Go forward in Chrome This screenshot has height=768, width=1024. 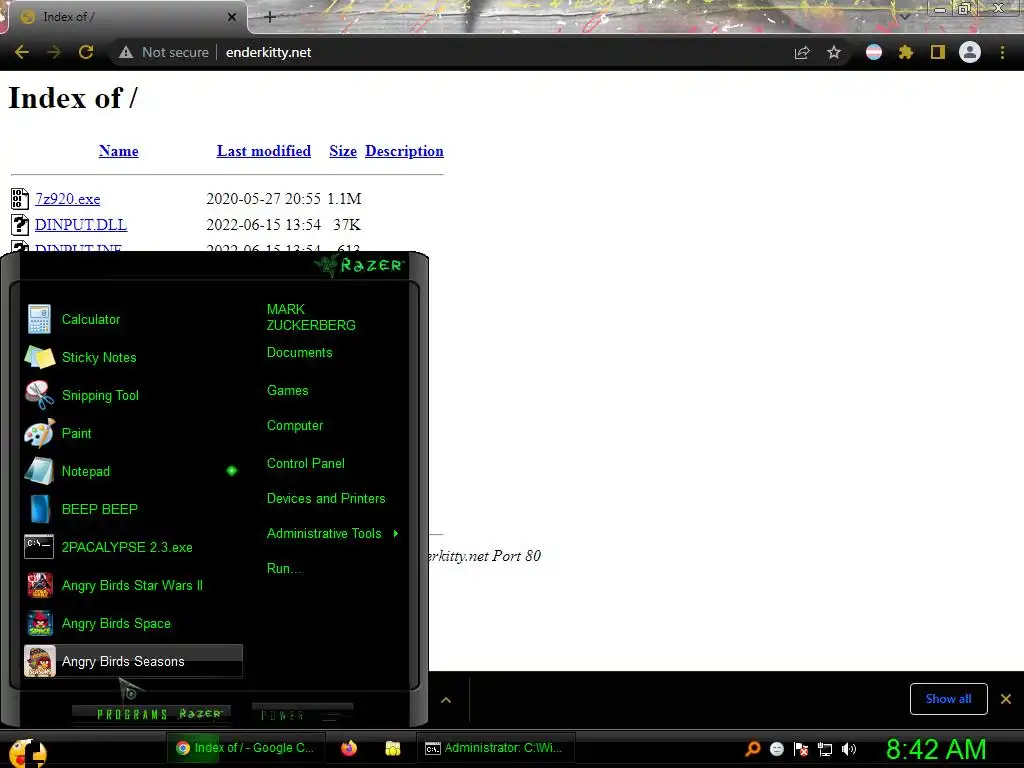tap(54, 52)
